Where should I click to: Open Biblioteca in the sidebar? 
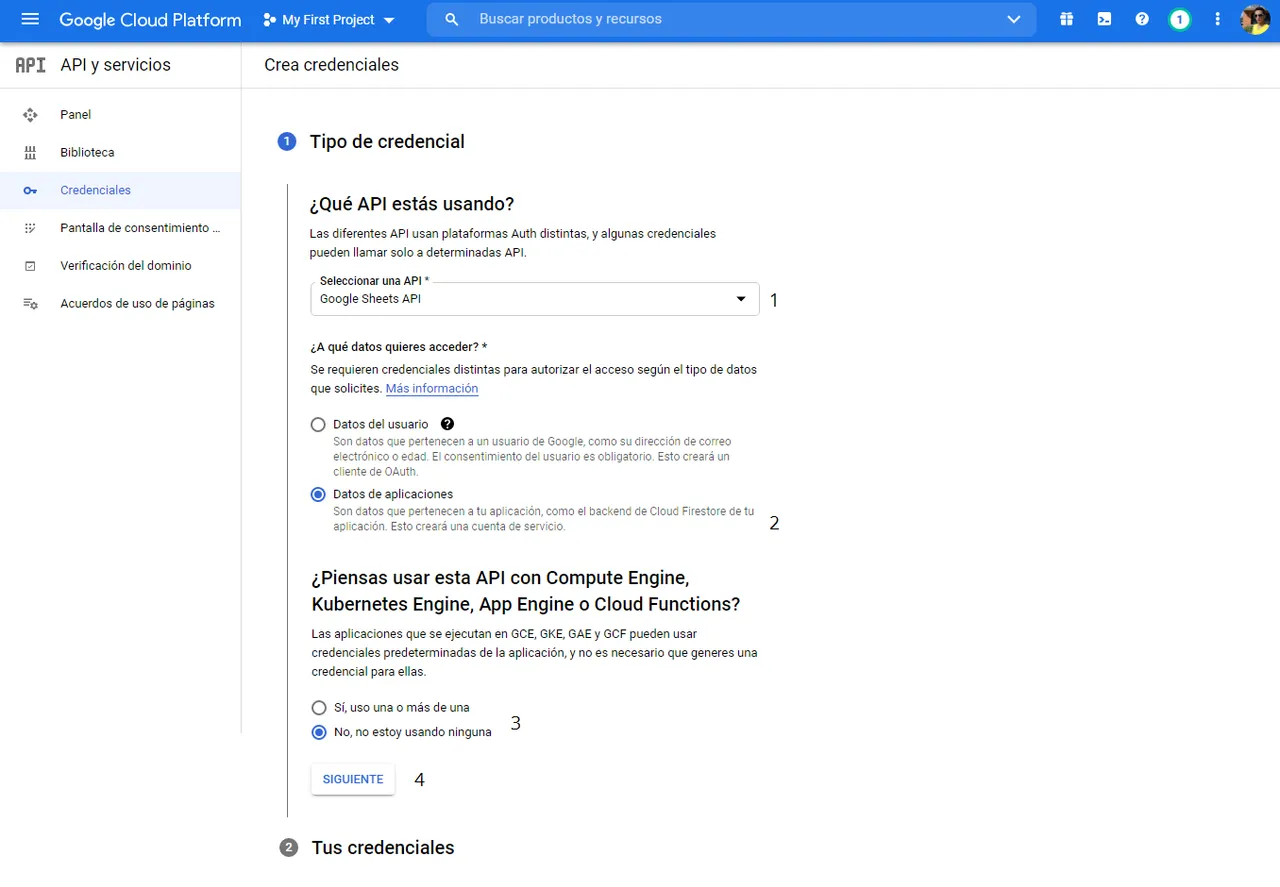(120, 153)
